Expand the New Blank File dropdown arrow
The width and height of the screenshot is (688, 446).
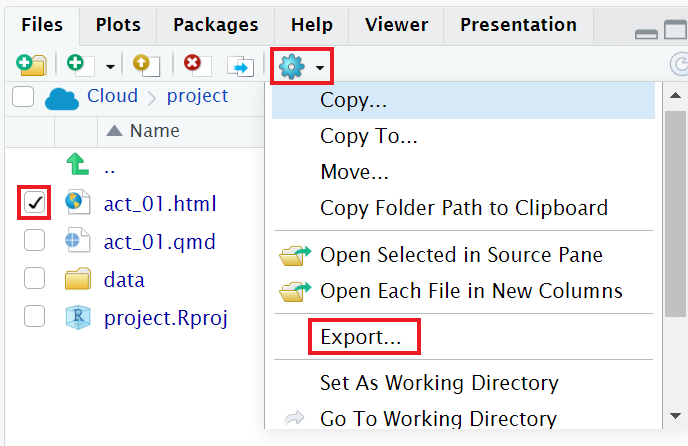coord(110,67)
